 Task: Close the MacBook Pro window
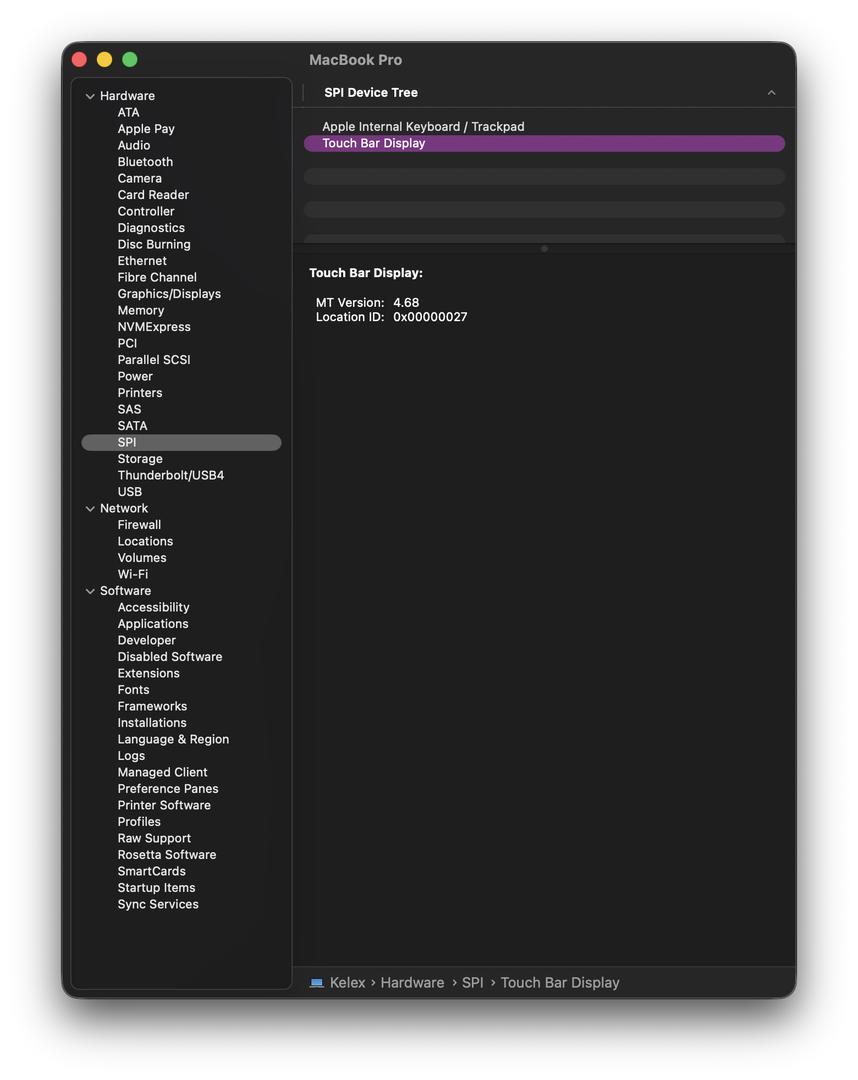(79, 60)
